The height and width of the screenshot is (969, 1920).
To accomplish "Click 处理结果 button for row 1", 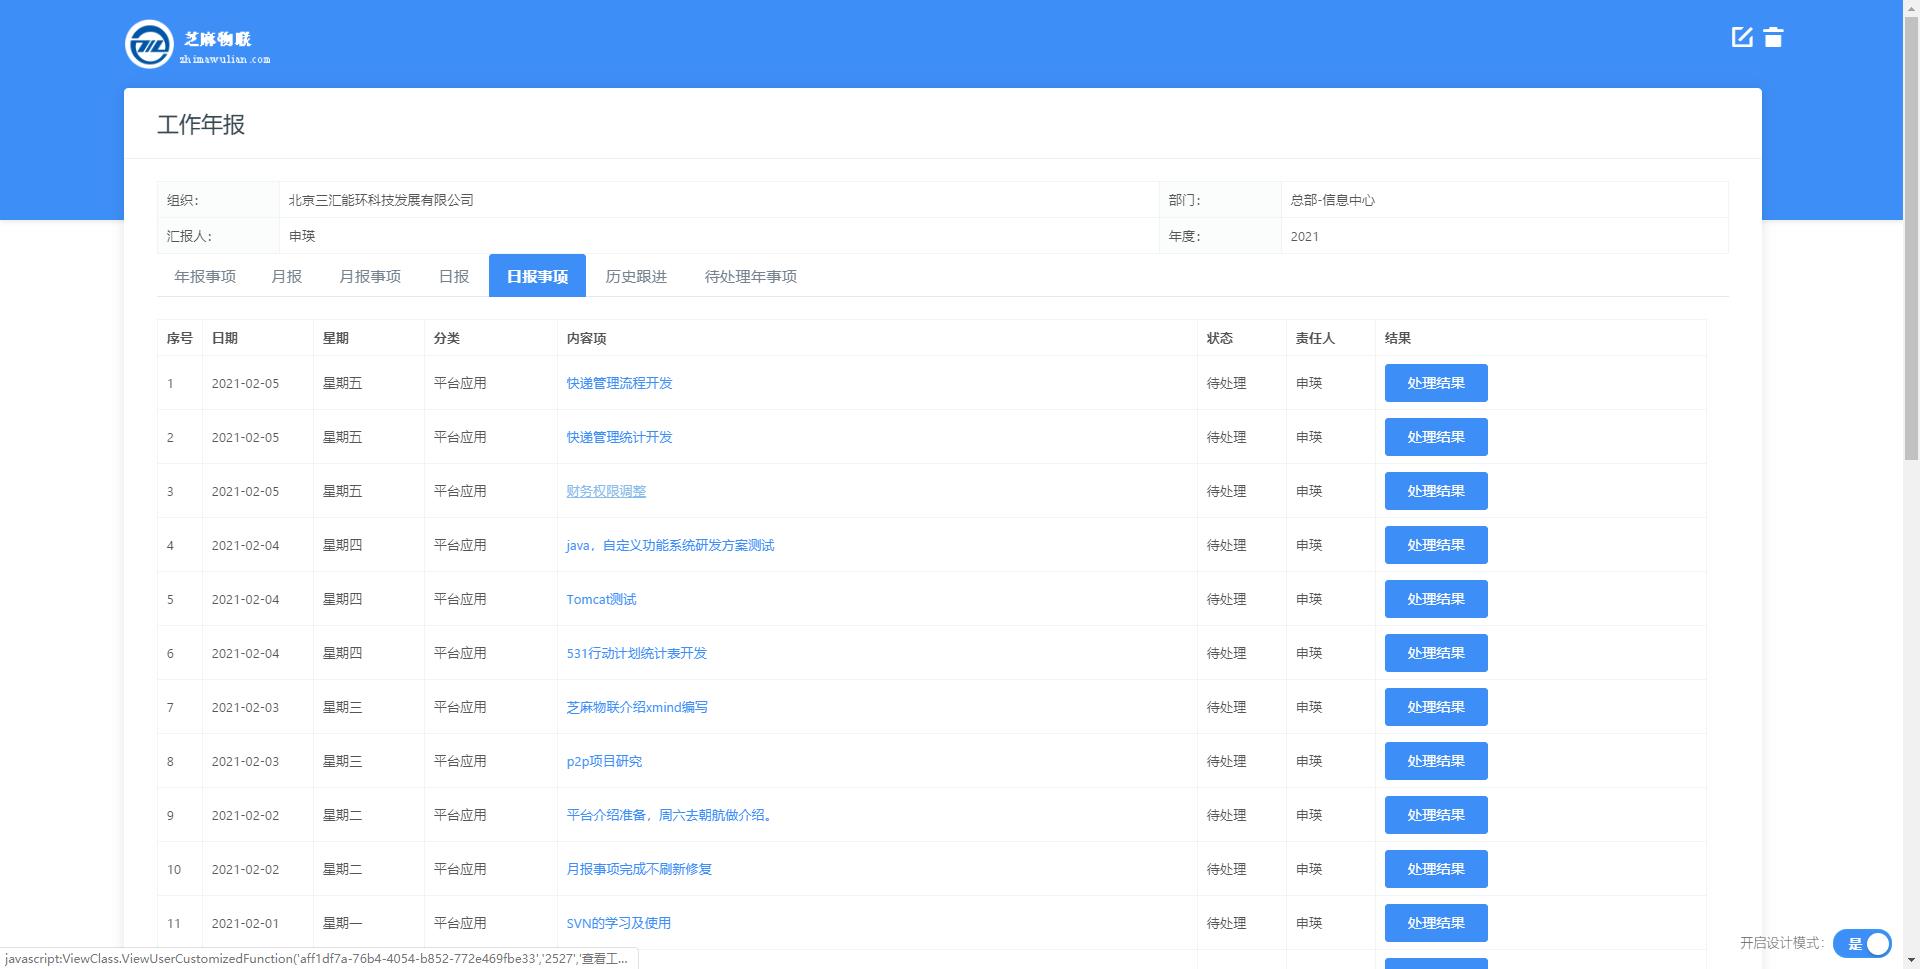I will 1436,383.
